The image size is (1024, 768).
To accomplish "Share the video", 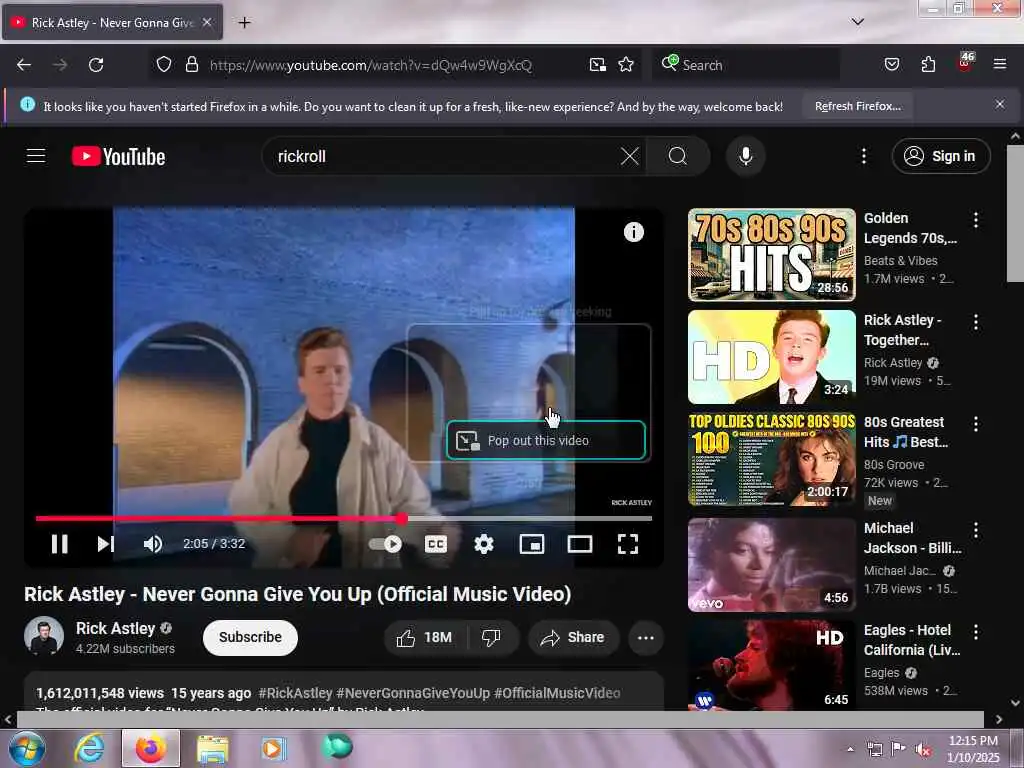I will coord(573,637).
